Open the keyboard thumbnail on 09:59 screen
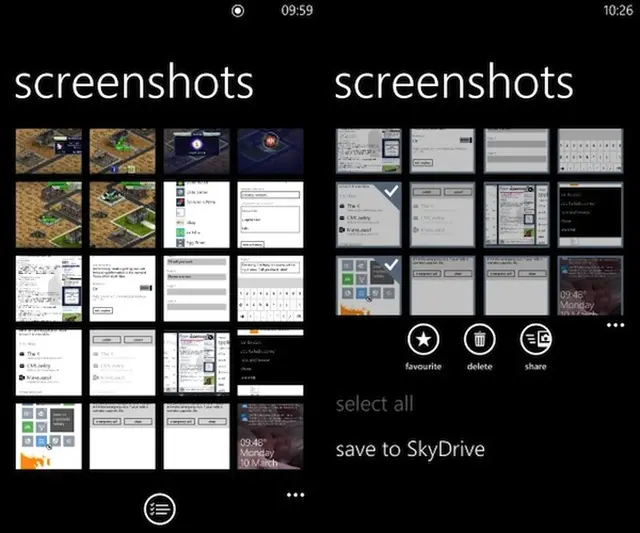 pos(270,289)
